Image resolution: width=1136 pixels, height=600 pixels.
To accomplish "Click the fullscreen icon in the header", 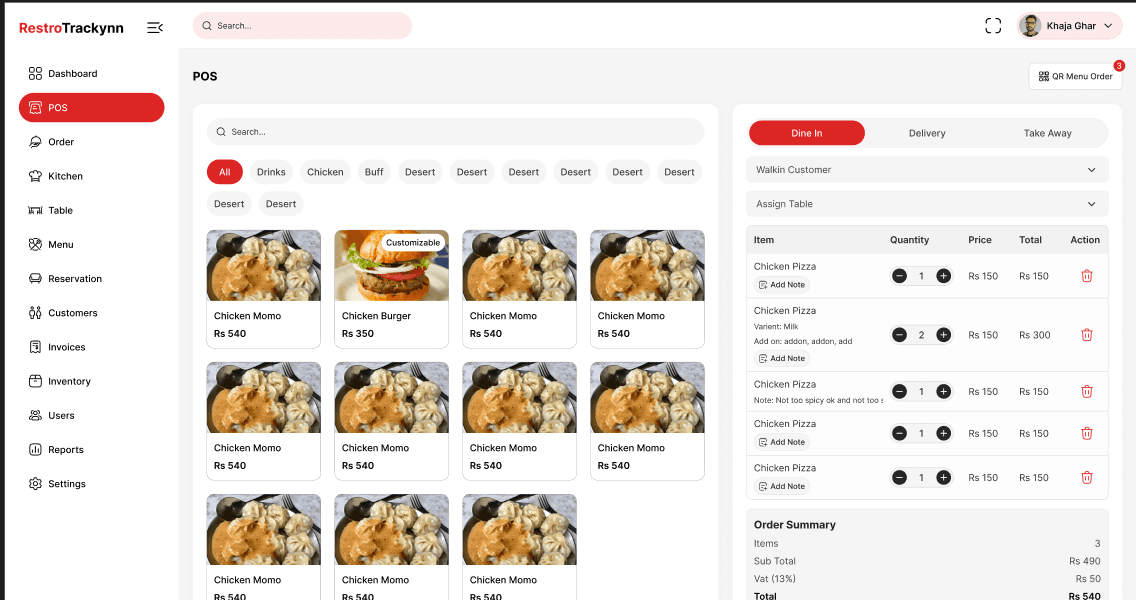I will (x=993, y=26).
